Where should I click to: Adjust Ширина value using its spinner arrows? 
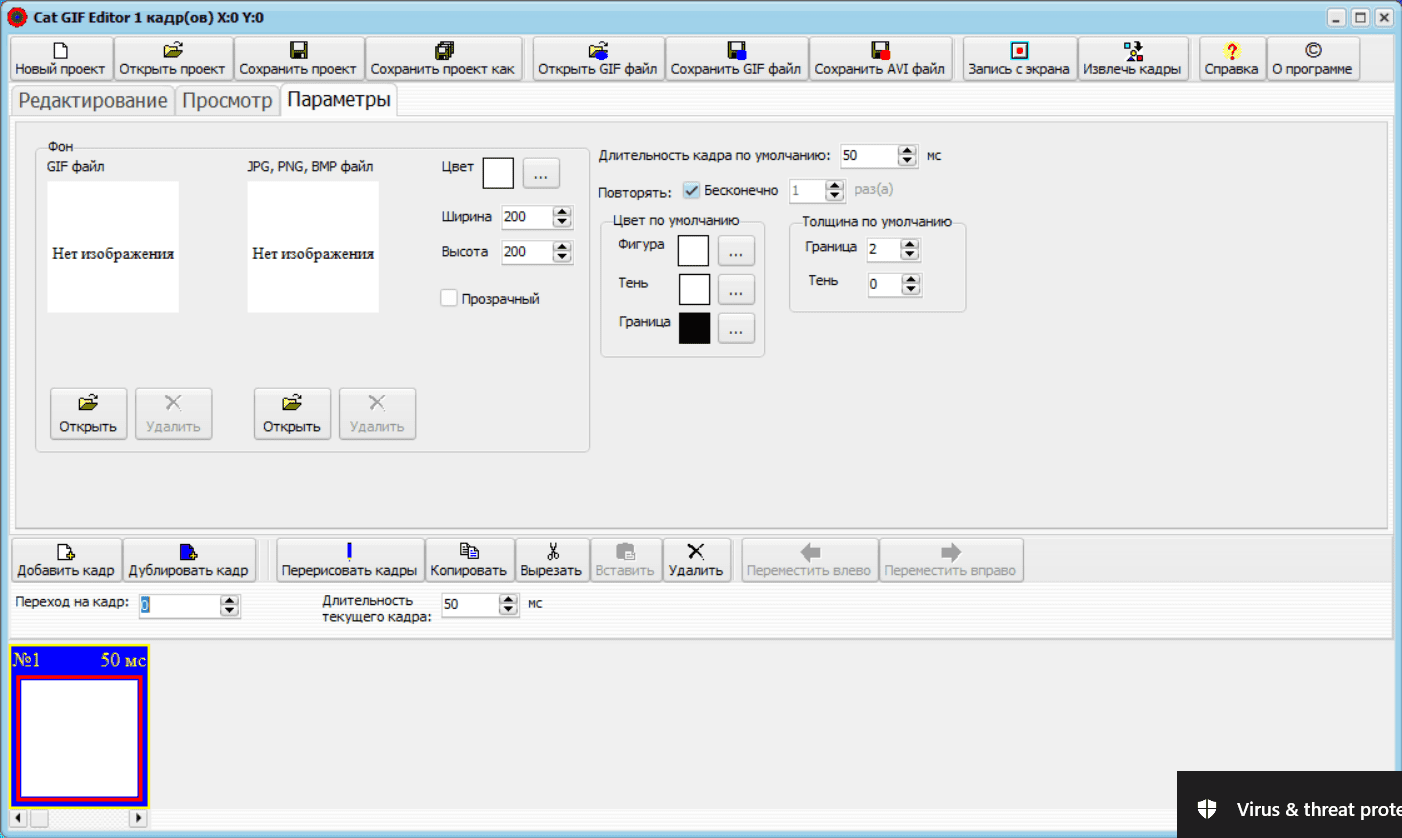click(562, 217)
